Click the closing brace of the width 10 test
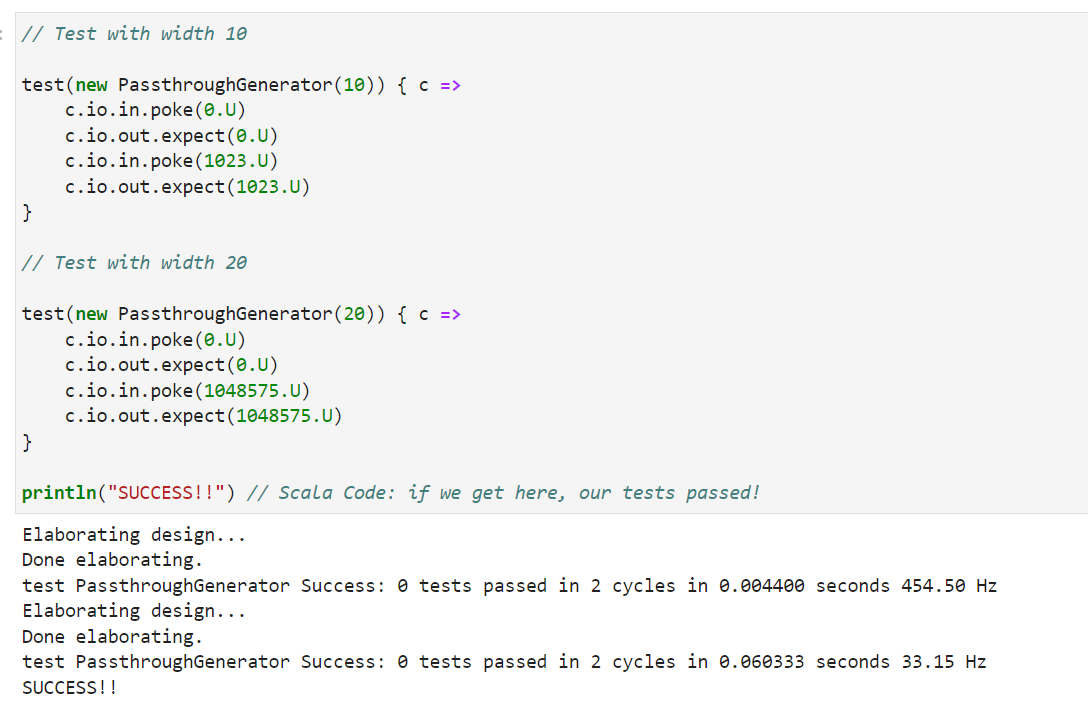The image size is (1088, 715). (27, 213)
